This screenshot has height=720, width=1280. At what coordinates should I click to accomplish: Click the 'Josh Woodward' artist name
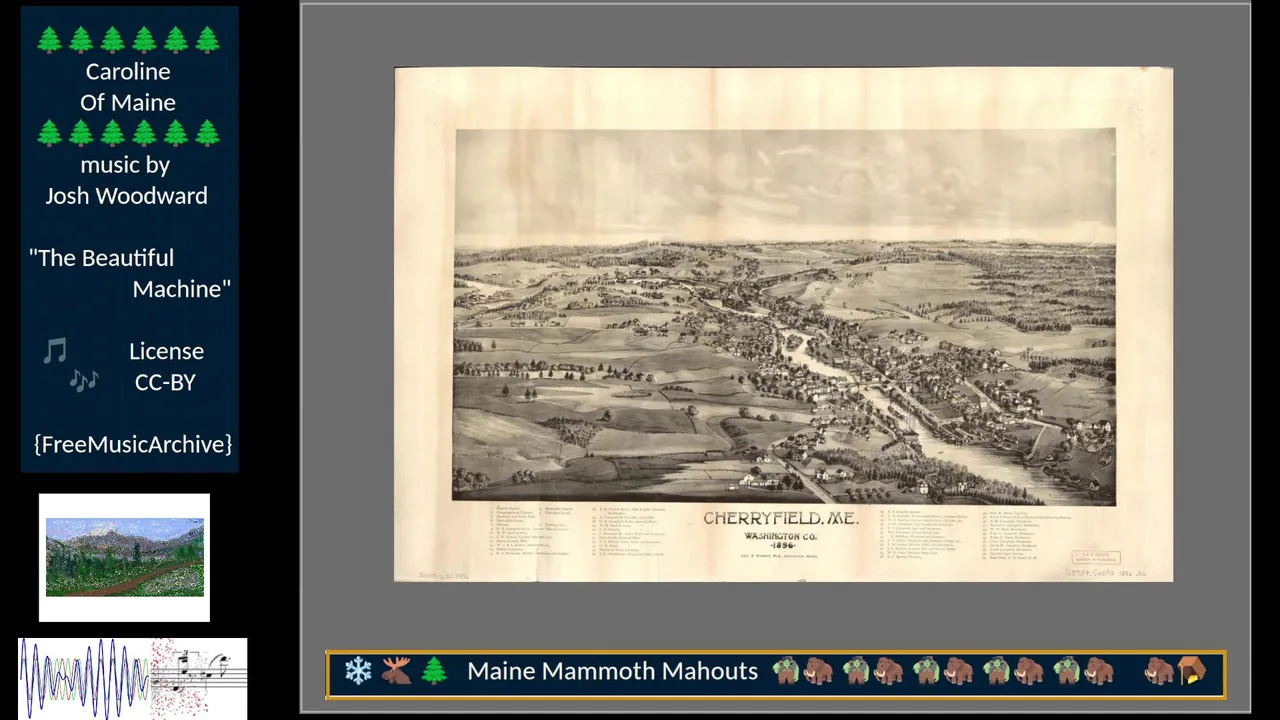(126, 196)
